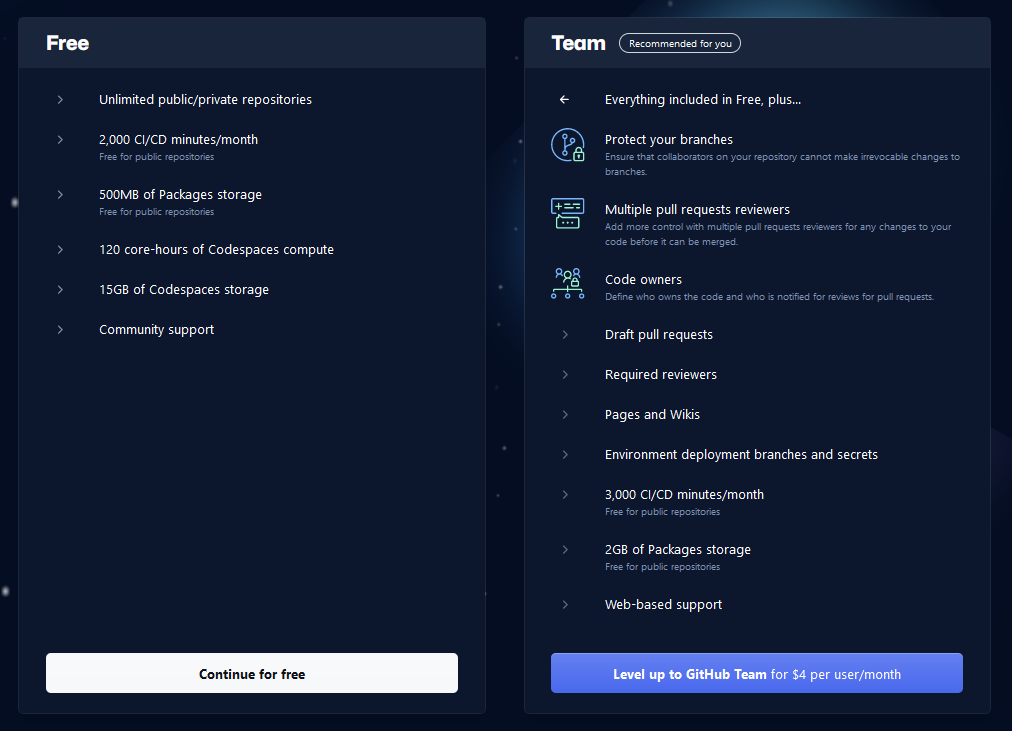Viewport: 1012px width, 731px height.
Task: Expand the 15GB of Codespaces storage chevron
Action: pos(60,290)
